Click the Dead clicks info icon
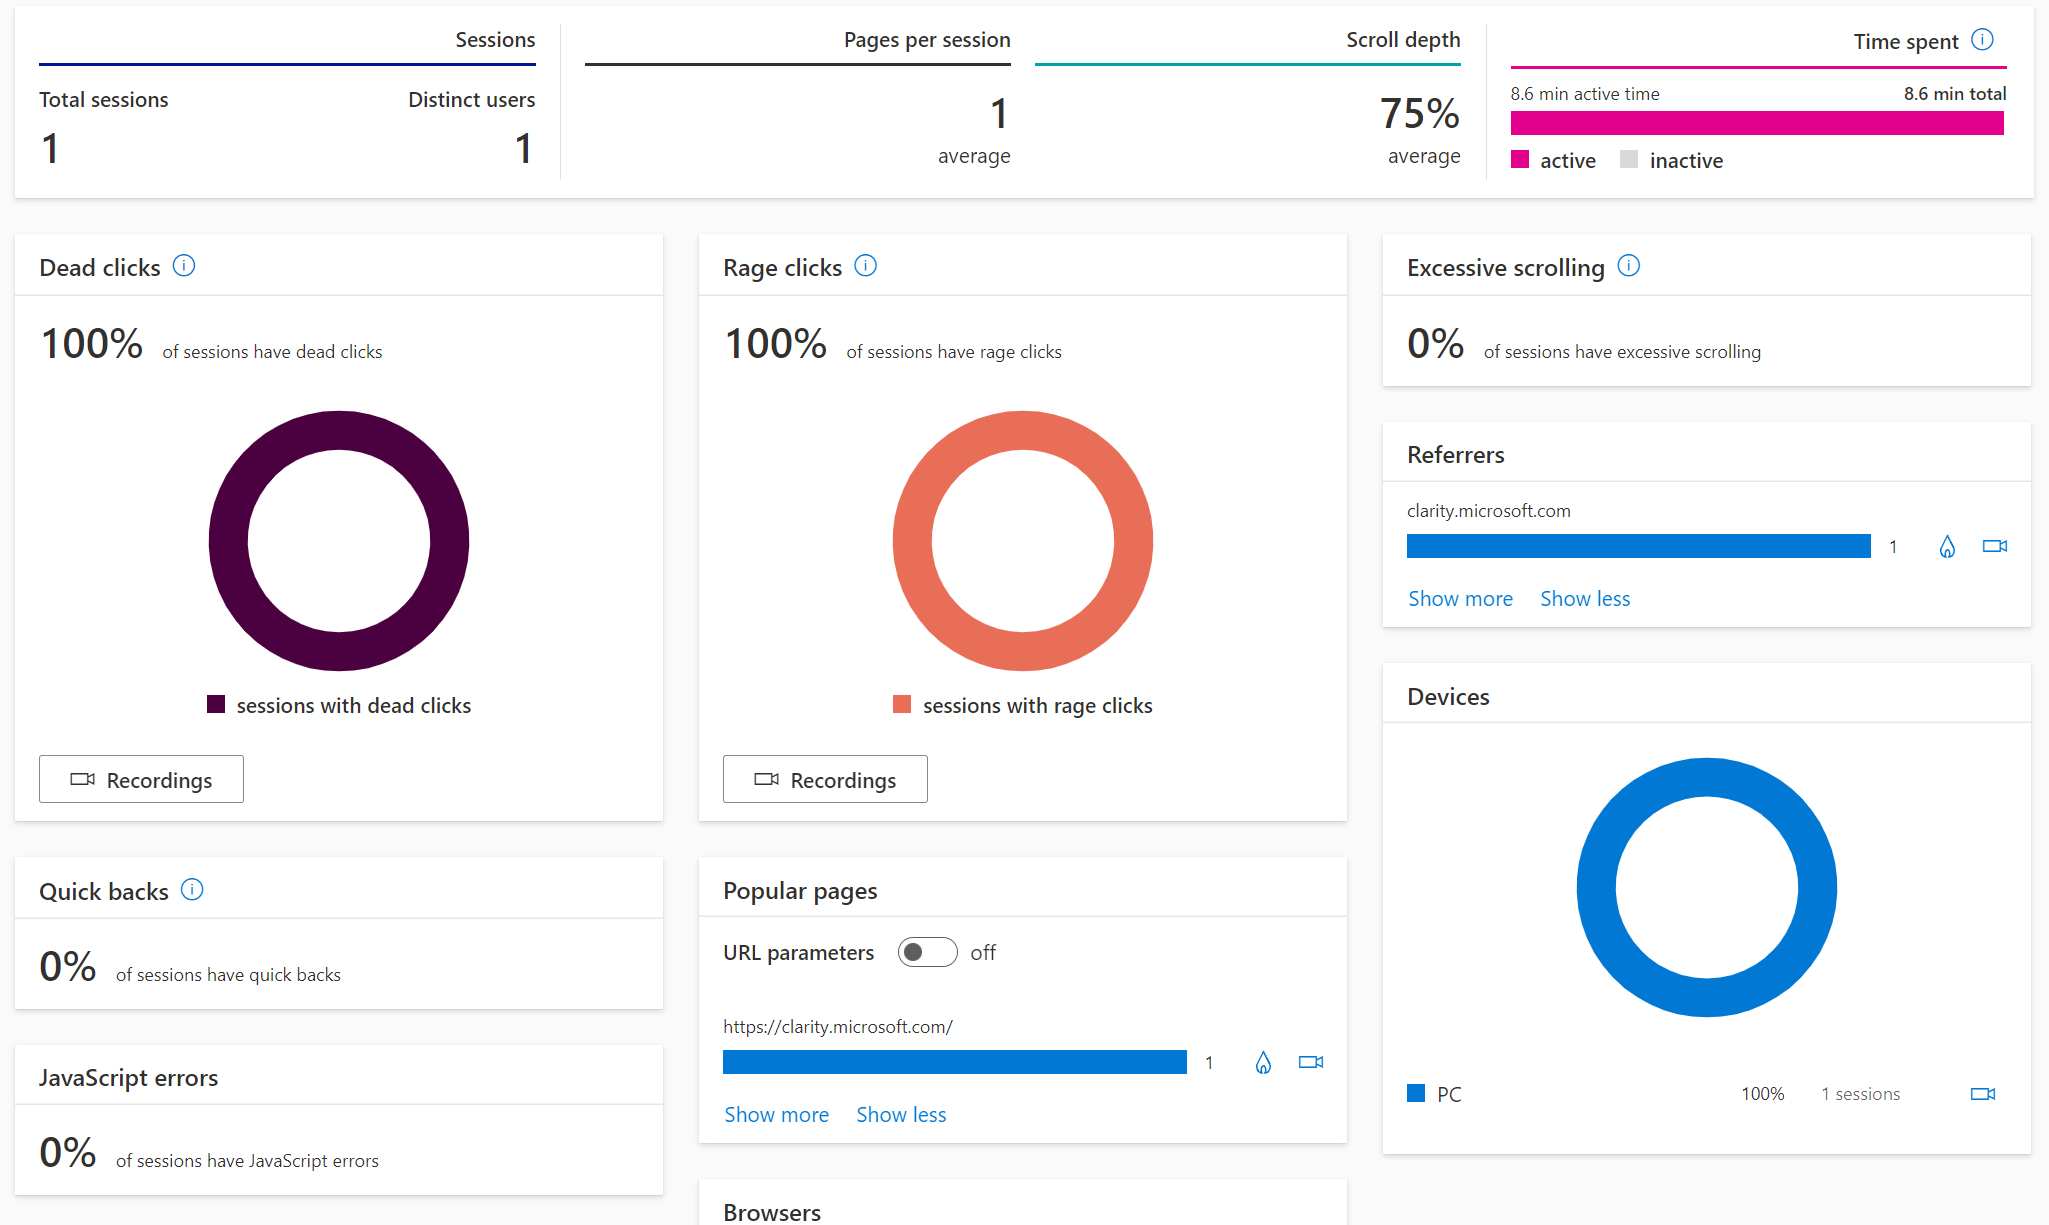The height and width of the screenshot is (1225, 2049). click(x=184, y=266)
